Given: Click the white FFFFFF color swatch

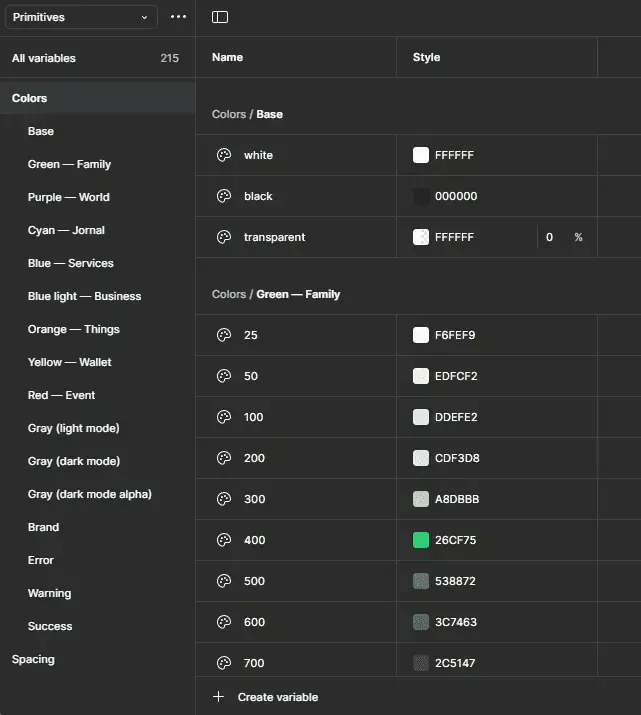Looking at the screenshot, I should pos(421,155).
